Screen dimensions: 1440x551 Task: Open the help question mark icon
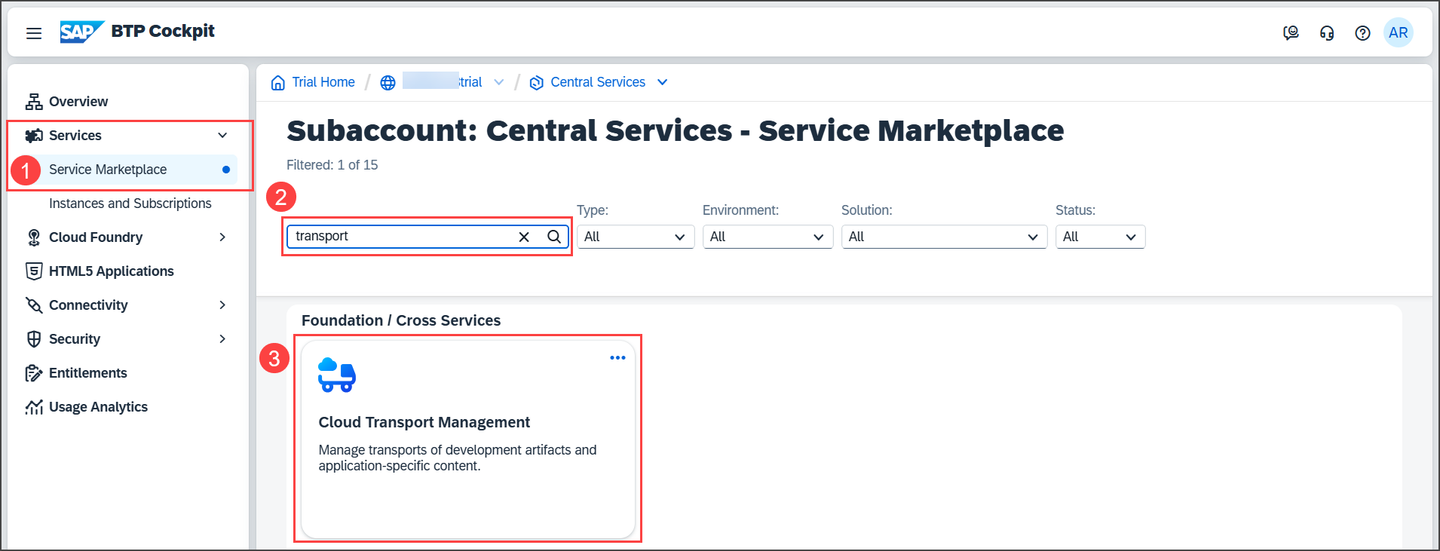[x=1362, y=33]
